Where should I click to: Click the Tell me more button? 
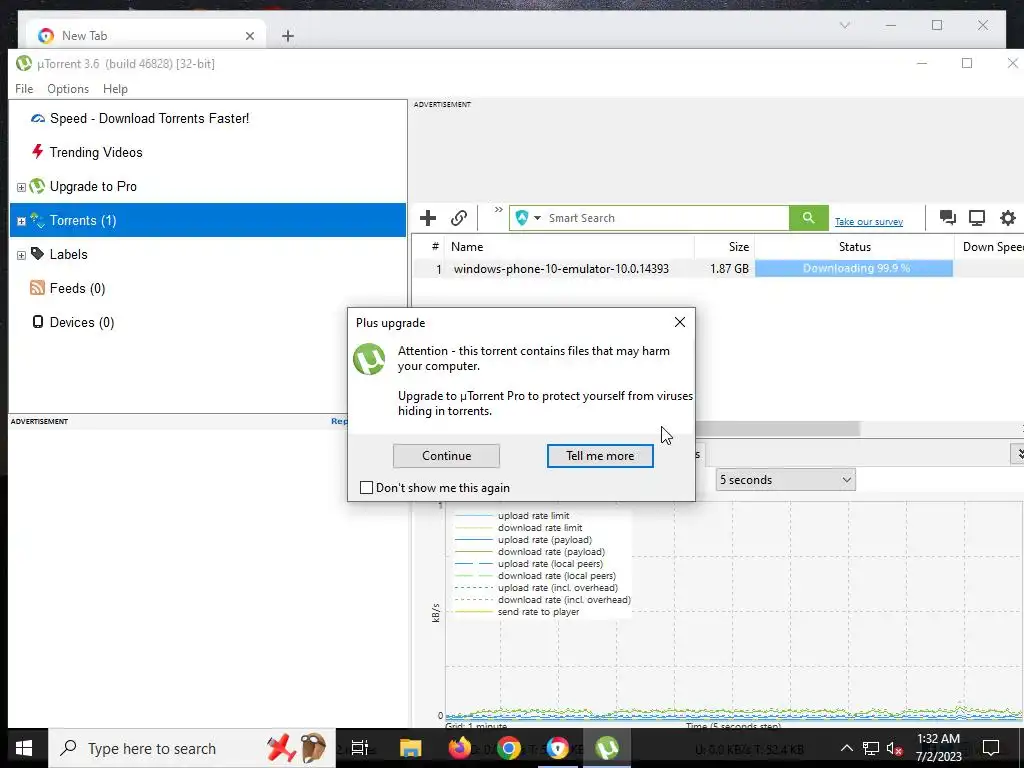600,456
